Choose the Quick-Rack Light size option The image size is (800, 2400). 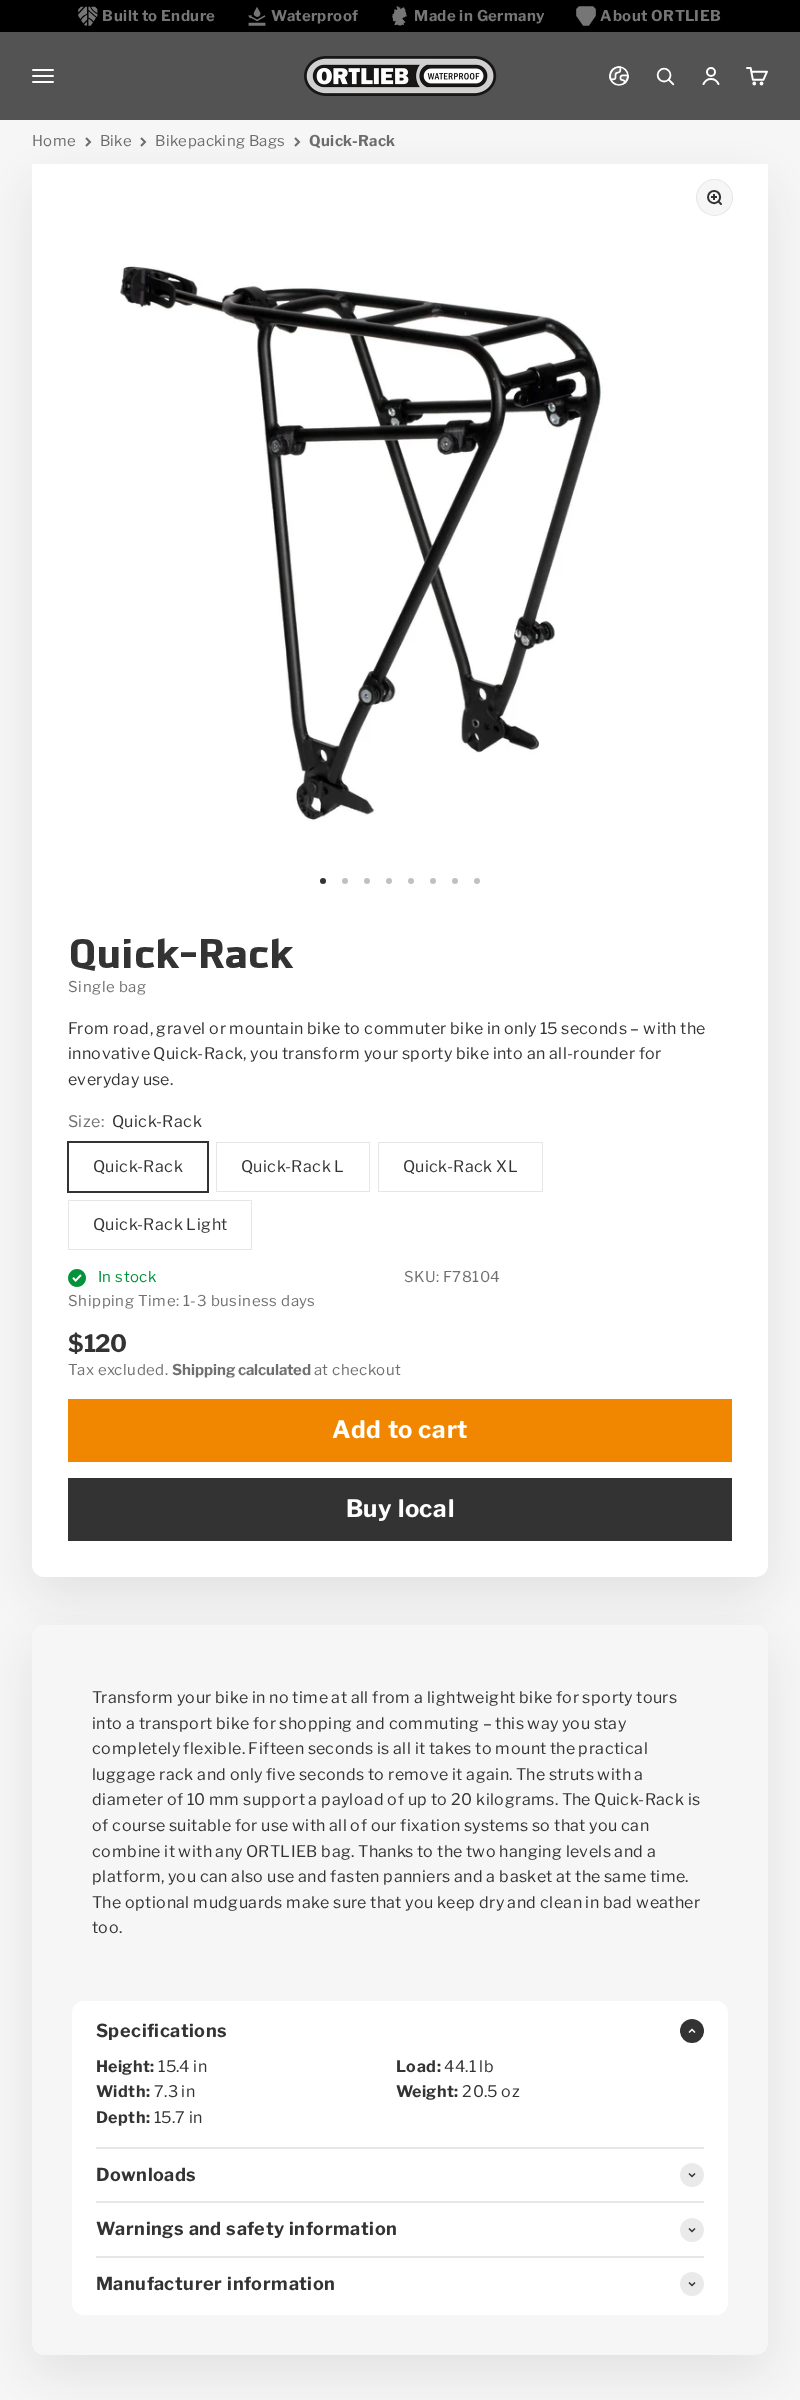[x=160, y=1225]
